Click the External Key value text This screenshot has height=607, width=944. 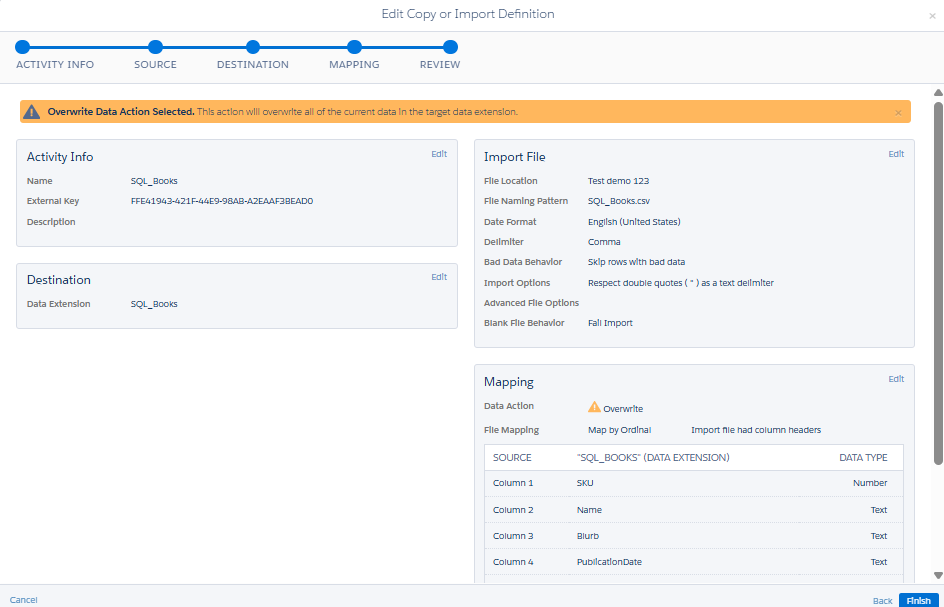222,201
